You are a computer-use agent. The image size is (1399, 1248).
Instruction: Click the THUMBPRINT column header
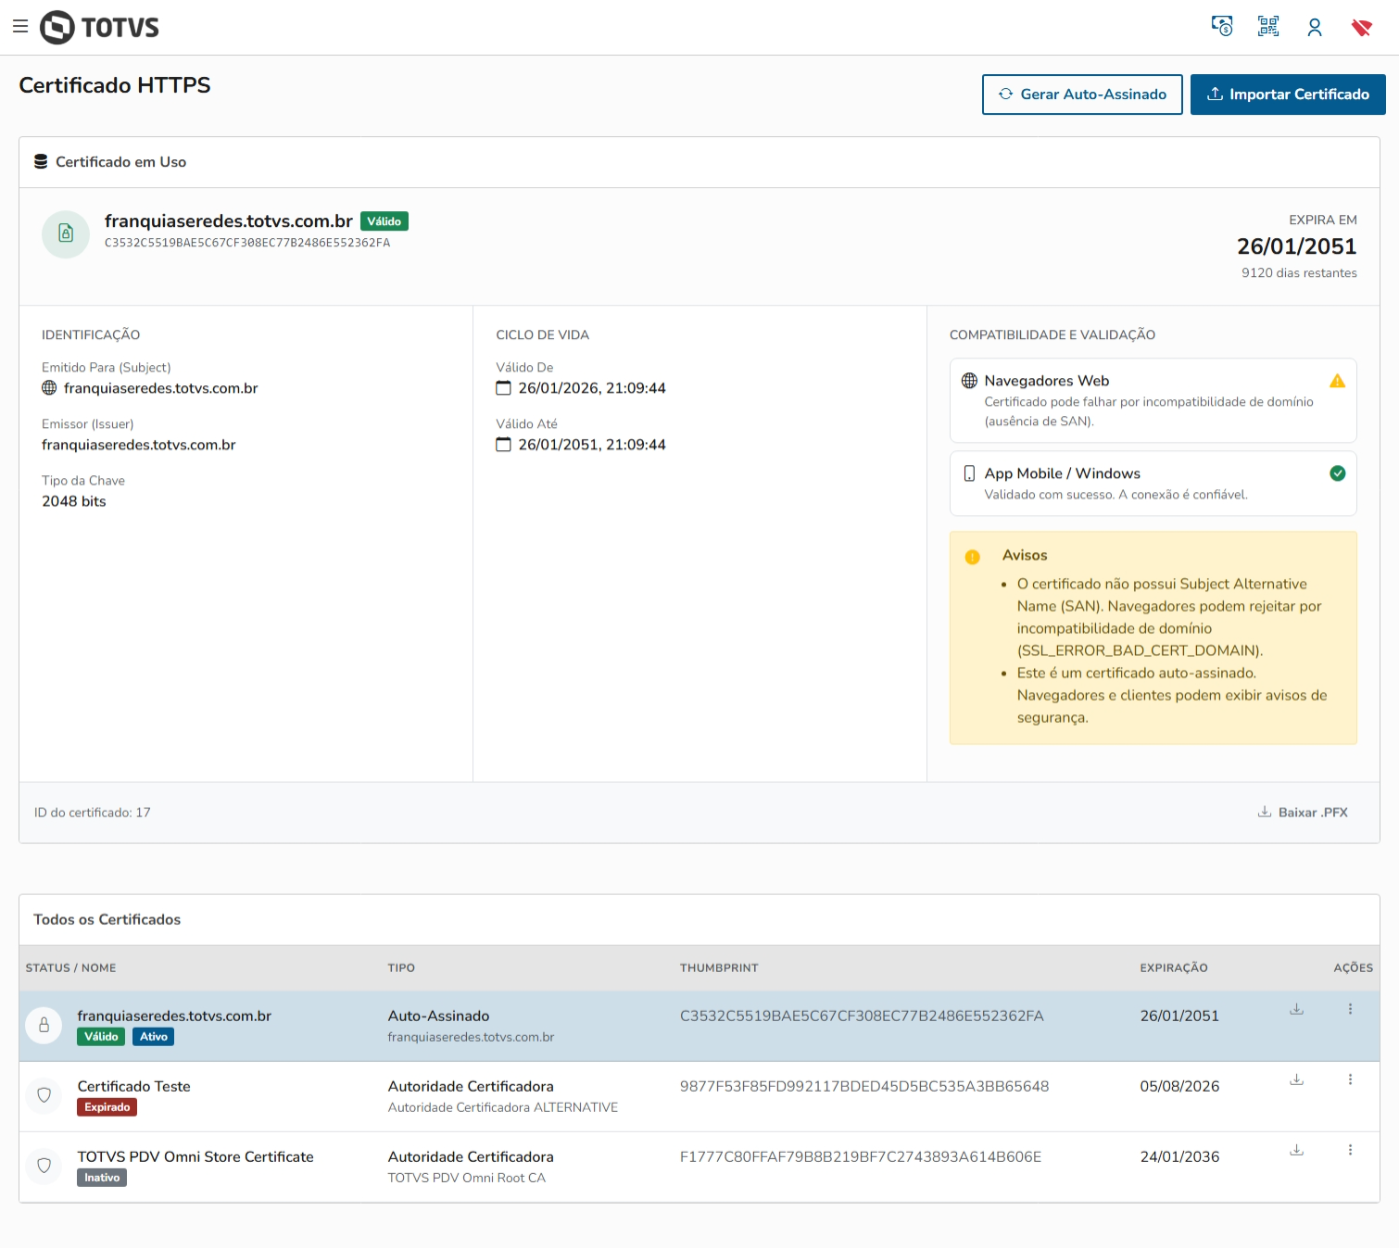pyautogui.click(x=719, y=968)
